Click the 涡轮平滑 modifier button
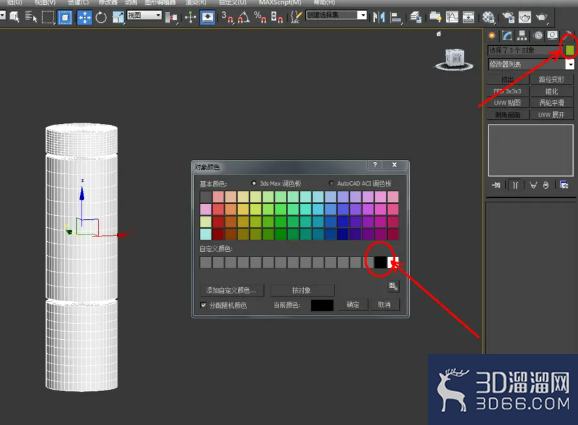Screen dimensions: 578x425 (552, 103)
